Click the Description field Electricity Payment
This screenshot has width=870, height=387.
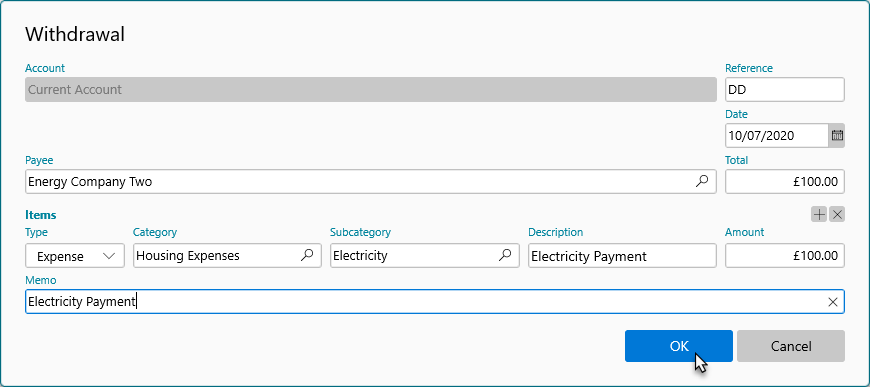(622, 255)
